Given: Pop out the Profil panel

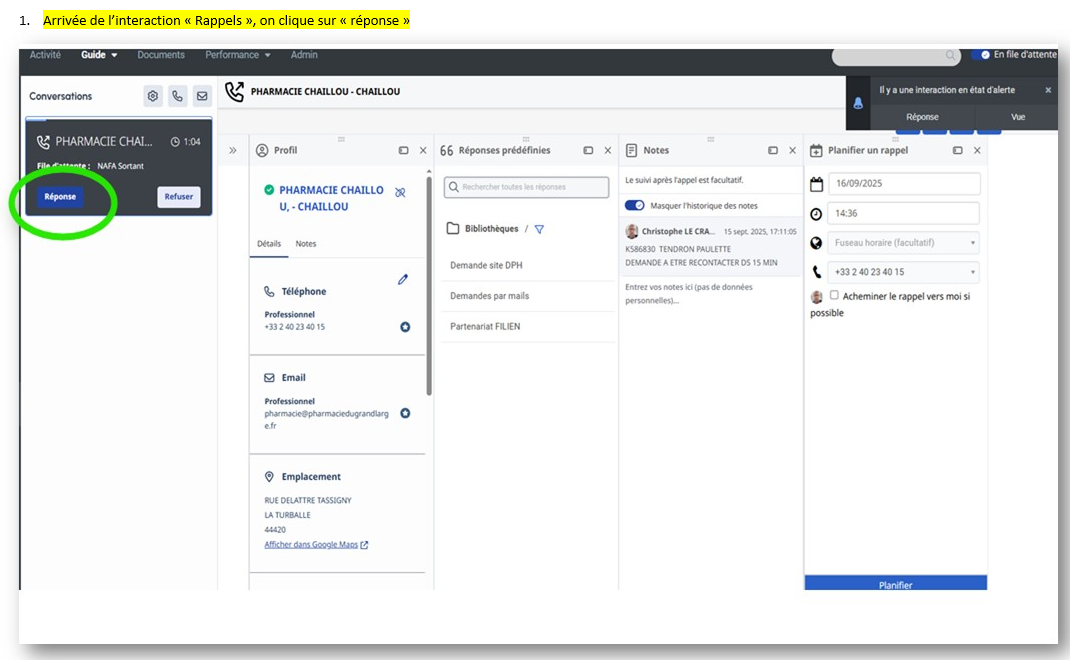Looking at the screenshot, I should tap(403, 150).
